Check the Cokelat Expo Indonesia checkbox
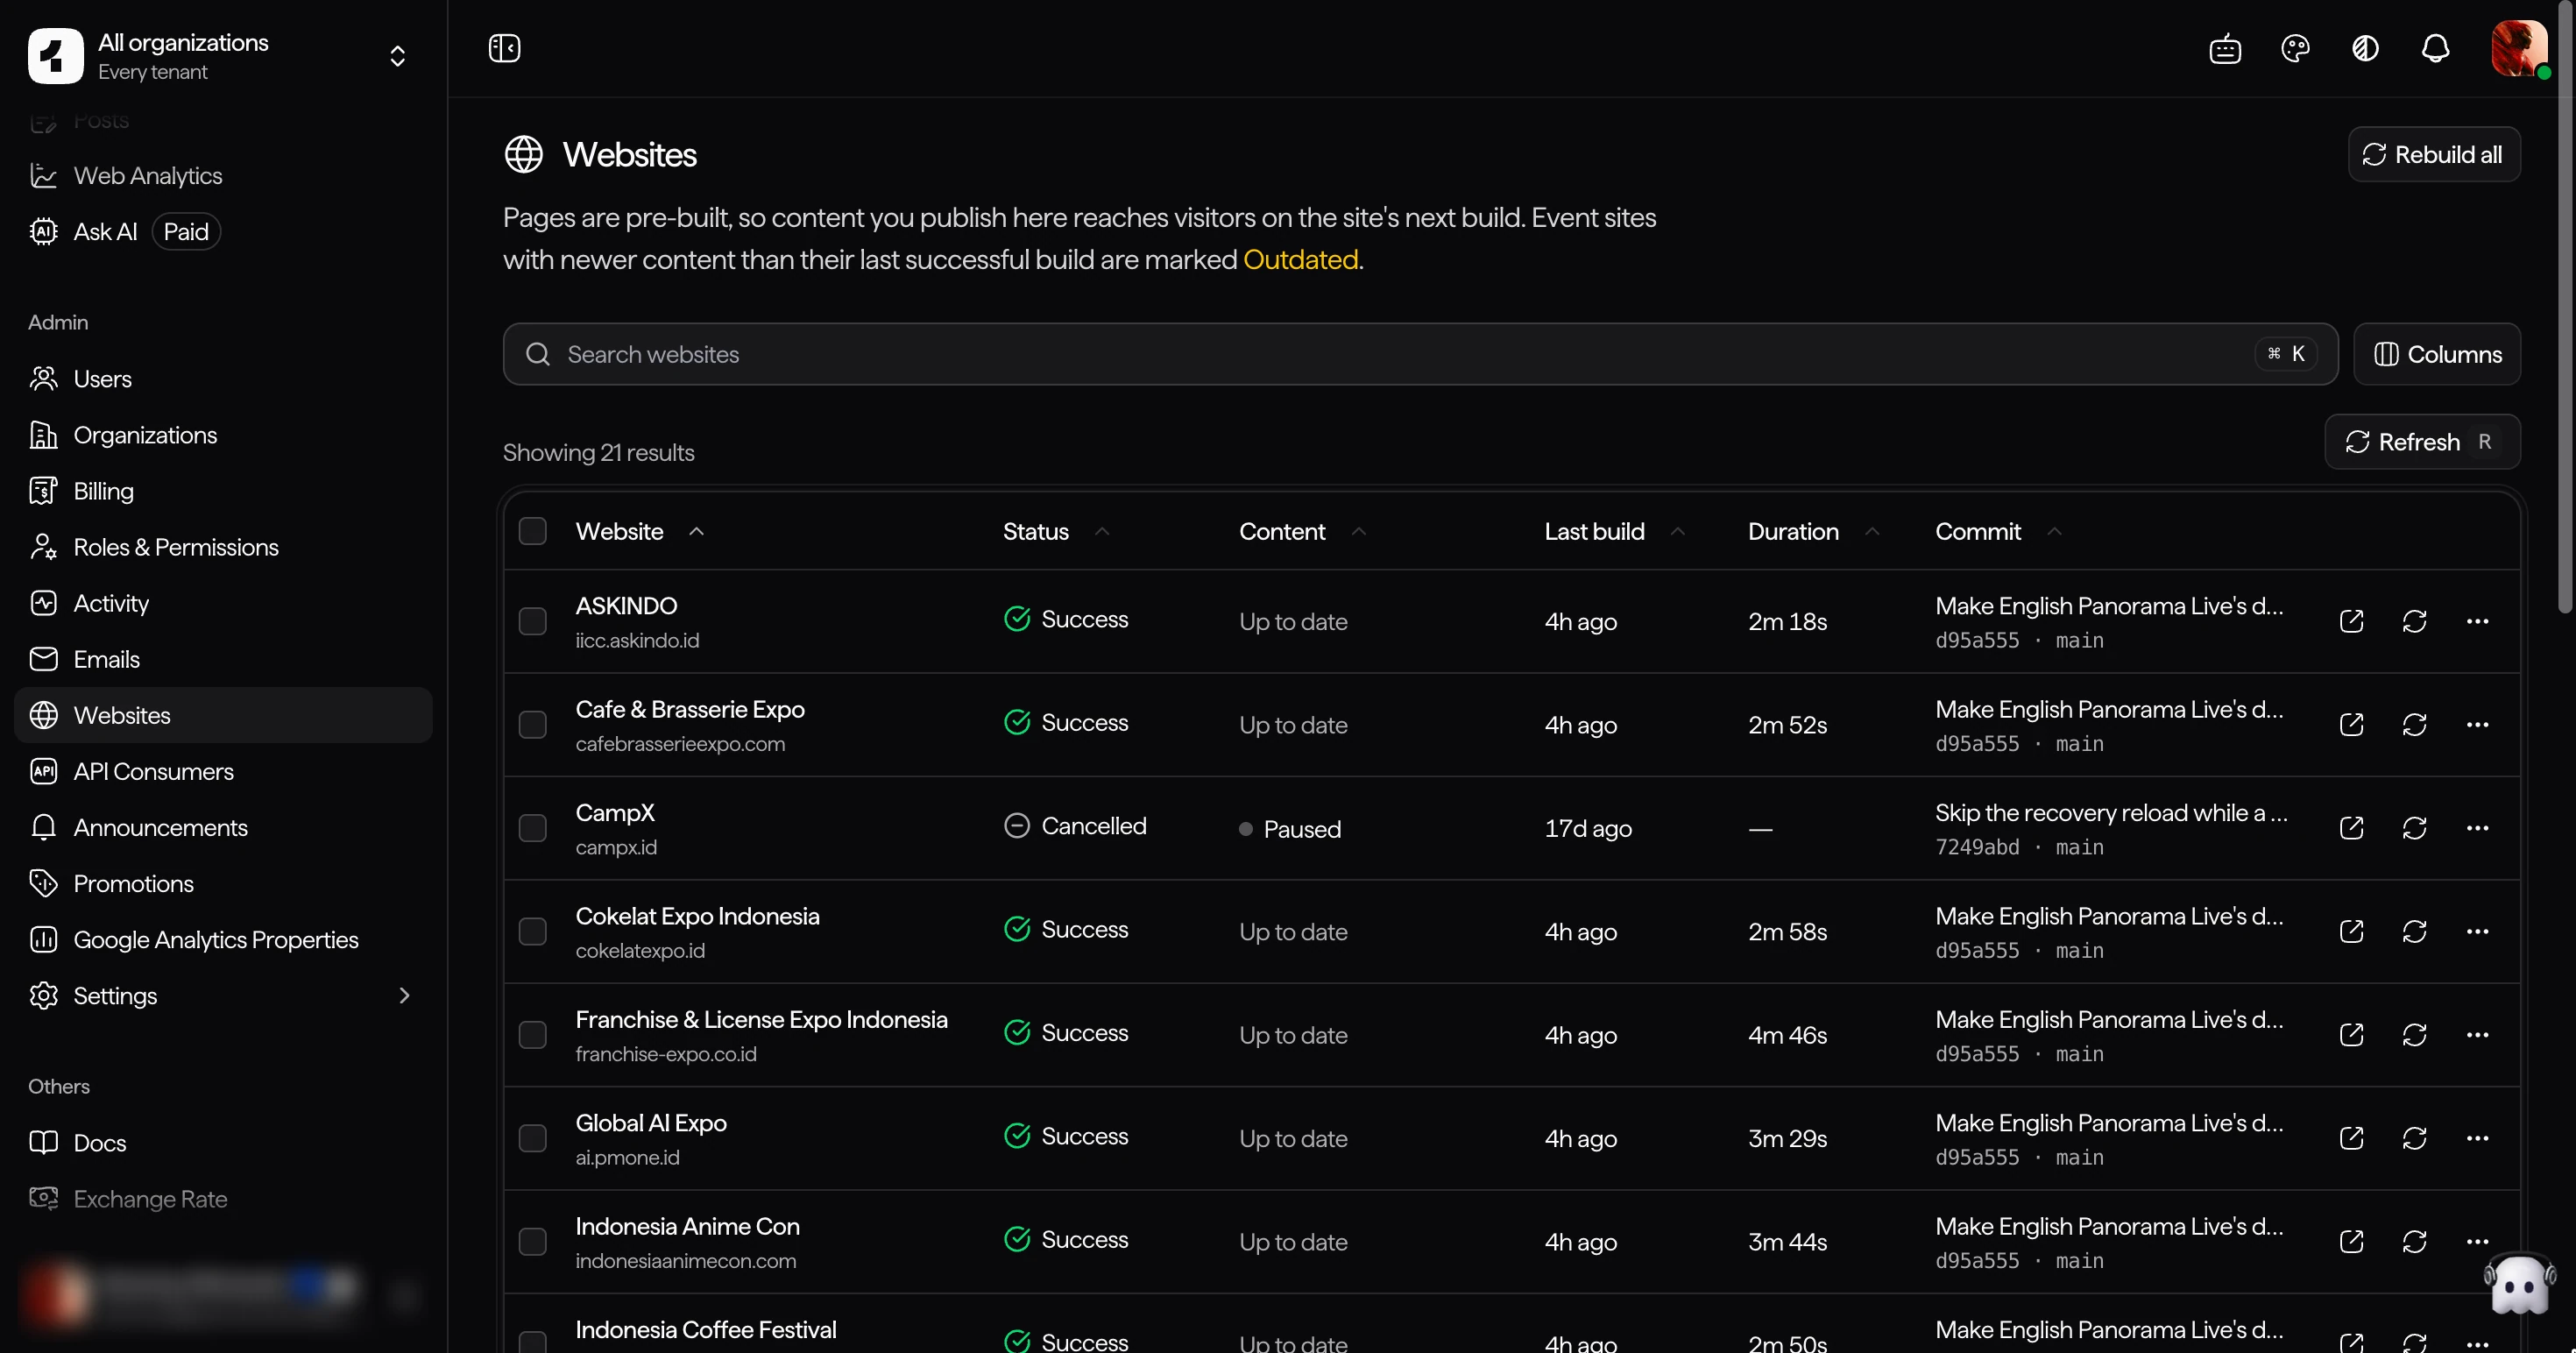 point(532,931)
